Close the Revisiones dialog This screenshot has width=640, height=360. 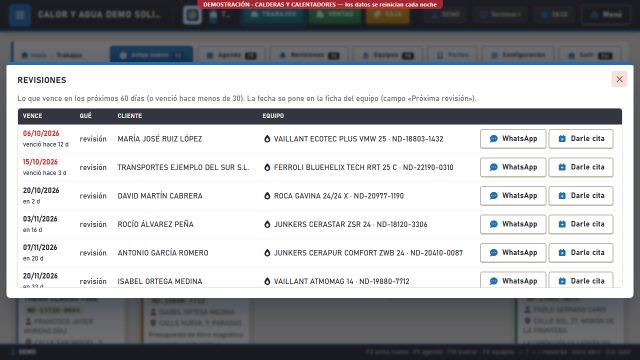click(619, 79)
